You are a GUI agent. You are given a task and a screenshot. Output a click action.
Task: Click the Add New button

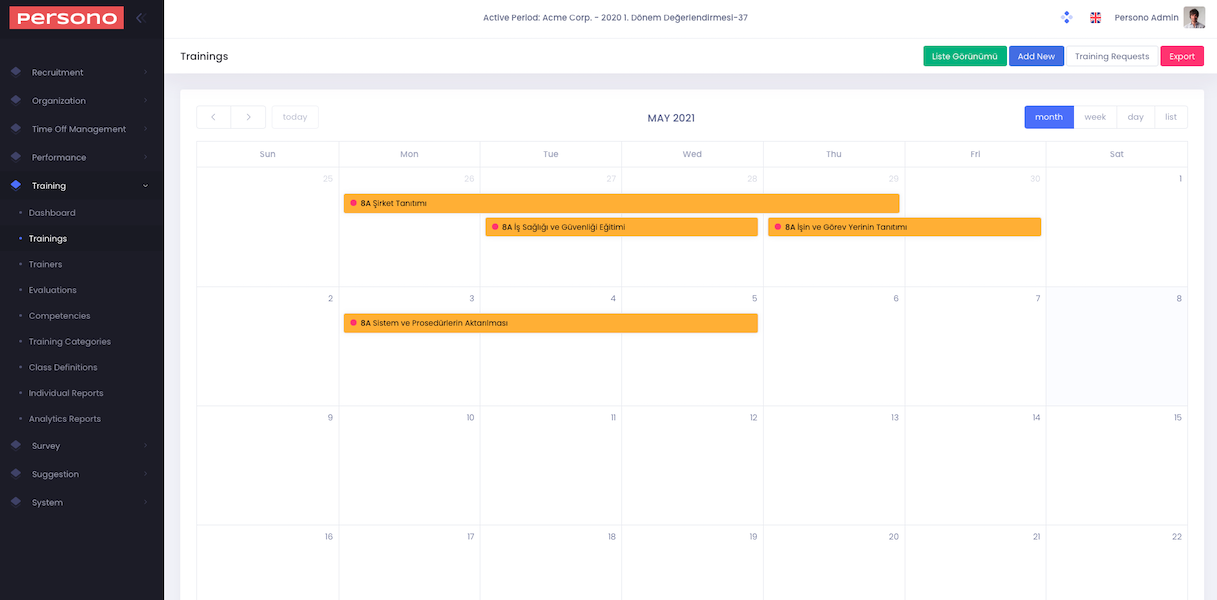point(1036,56)
